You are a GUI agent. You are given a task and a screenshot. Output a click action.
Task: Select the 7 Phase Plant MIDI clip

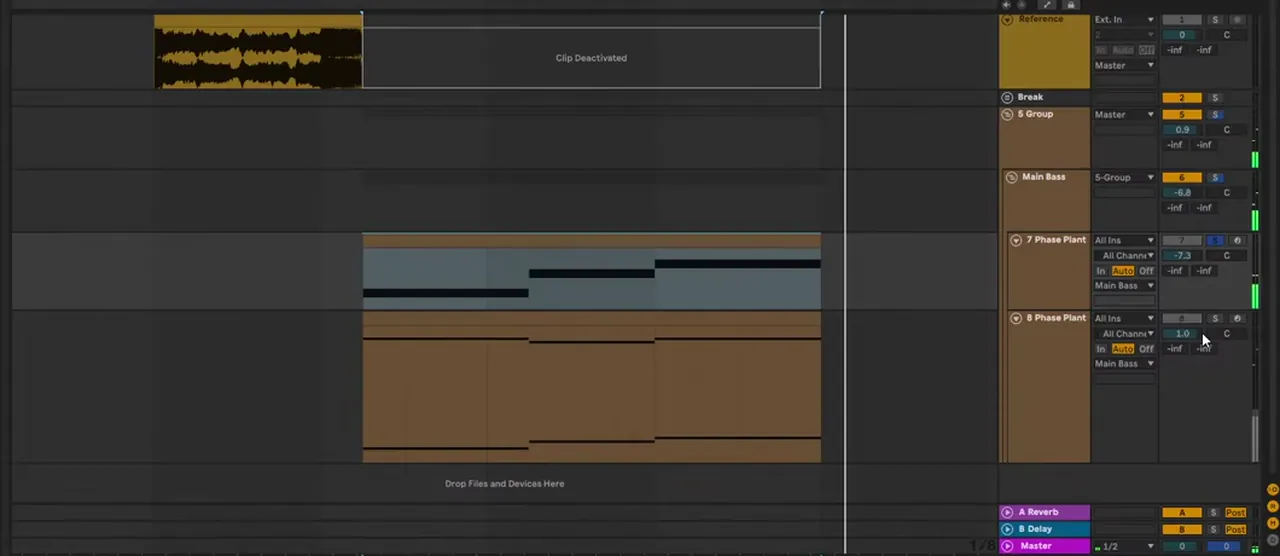pos(591,271)
